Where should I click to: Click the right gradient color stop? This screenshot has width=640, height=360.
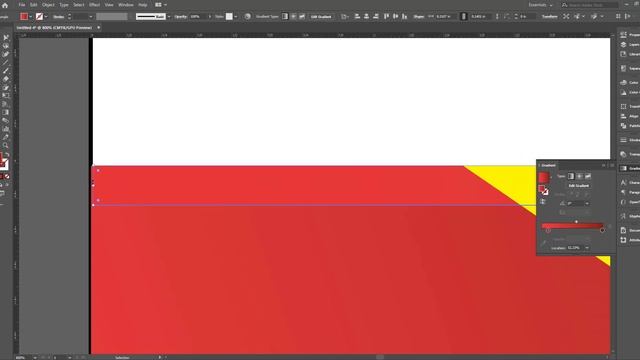coord(602,231)
